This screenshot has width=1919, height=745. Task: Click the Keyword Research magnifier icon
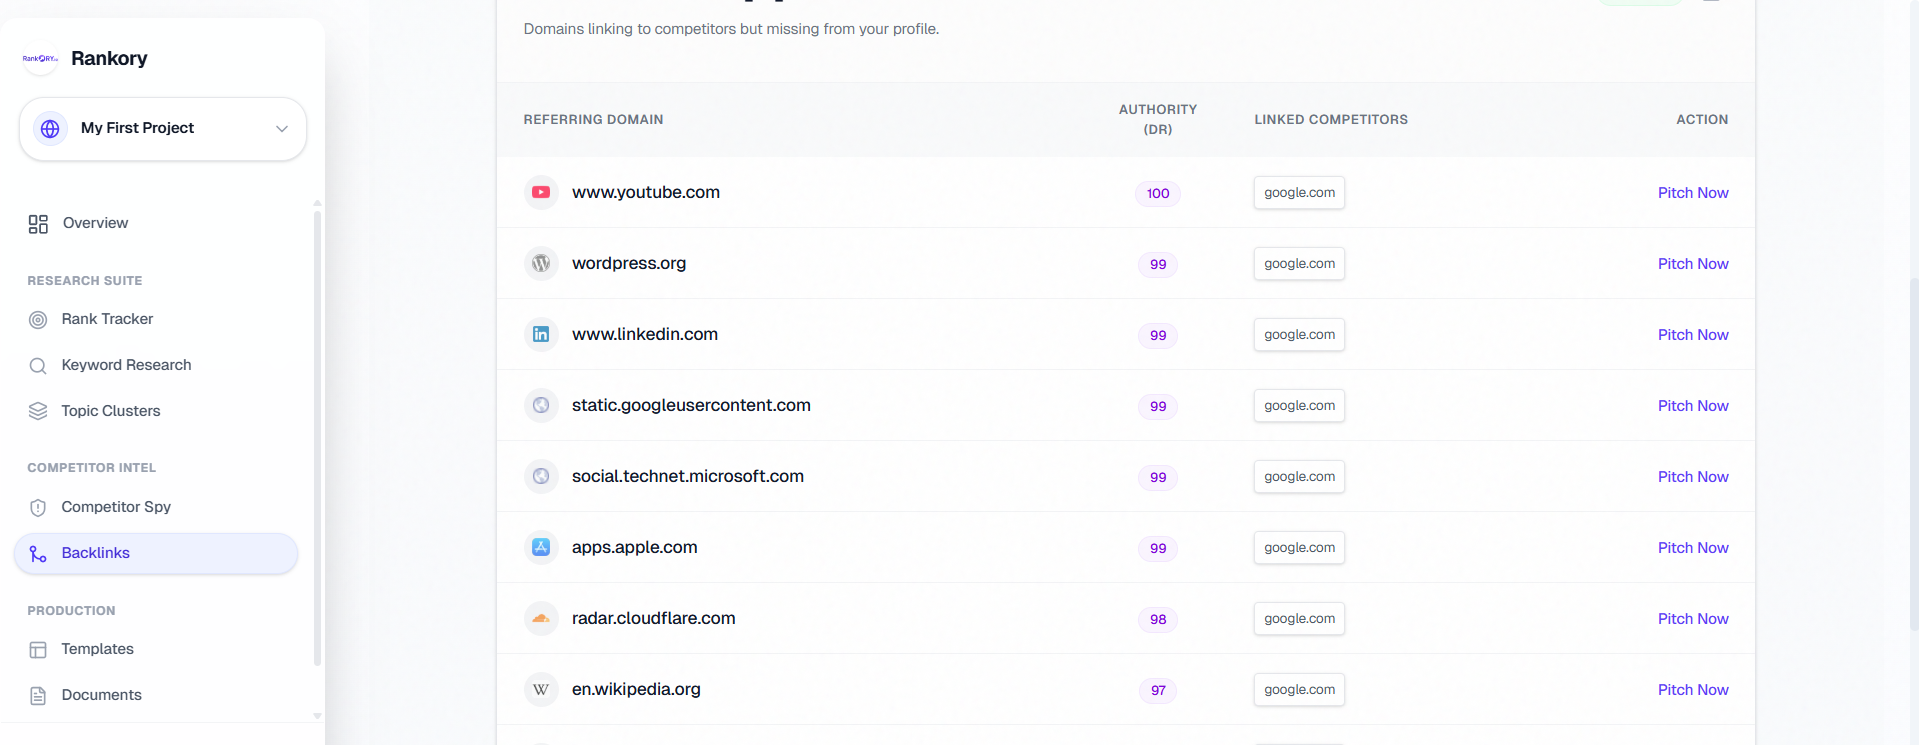38,366
